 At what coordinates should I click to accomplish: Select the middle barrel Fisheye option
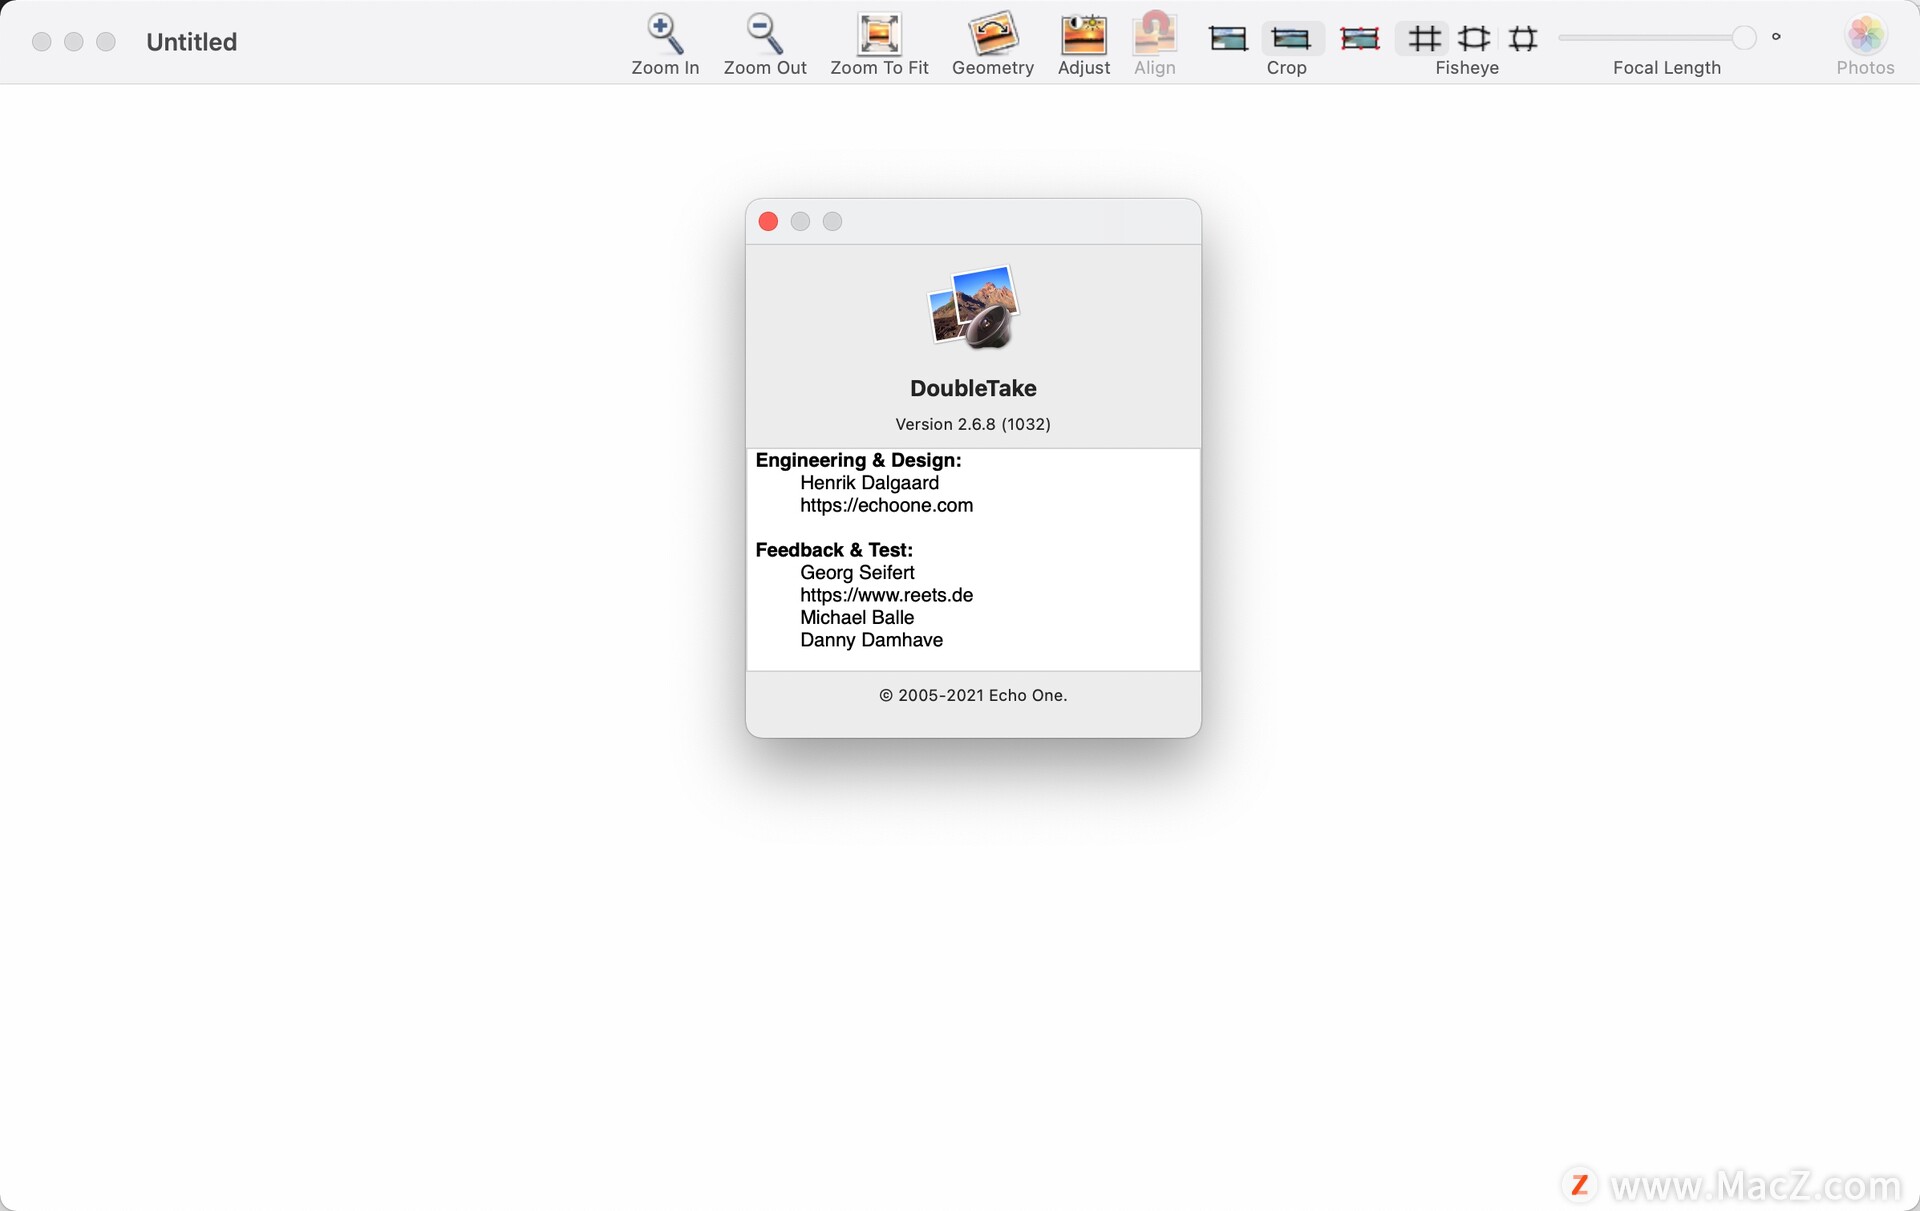pyautogui.click(x=1474, y=39)
